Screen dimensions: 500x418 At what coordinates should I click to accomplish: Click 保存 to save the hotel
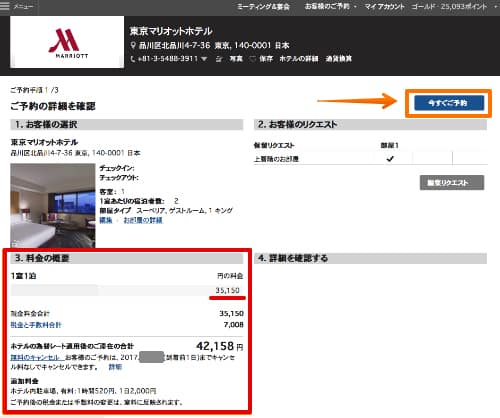(x=266, y=59)
